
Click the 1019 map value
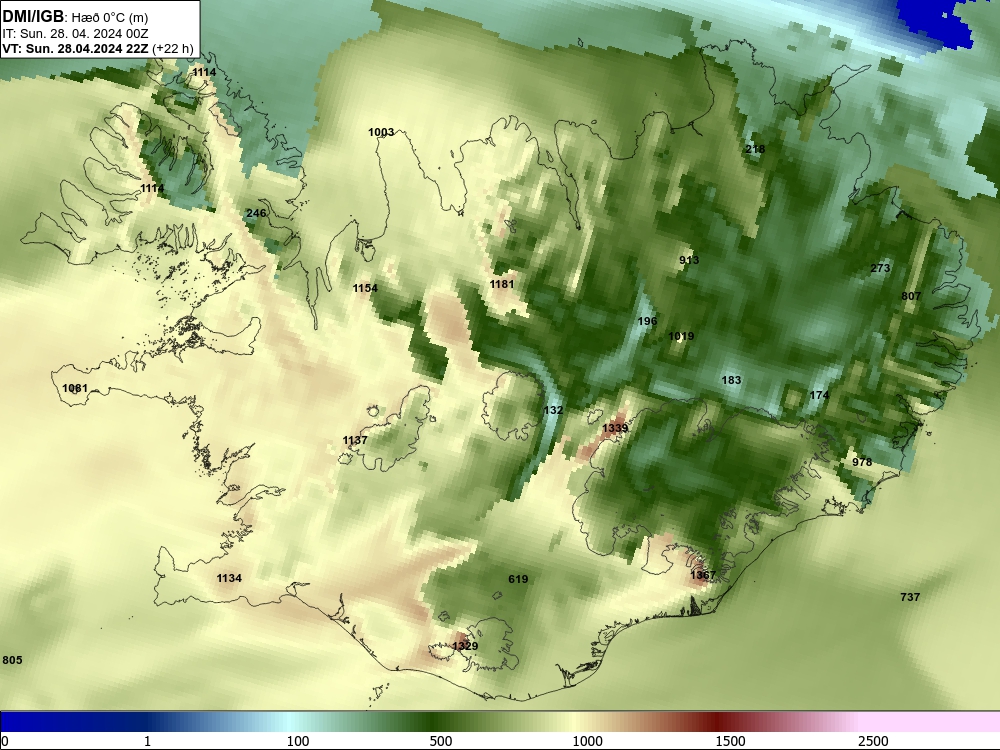pos(681,336)
